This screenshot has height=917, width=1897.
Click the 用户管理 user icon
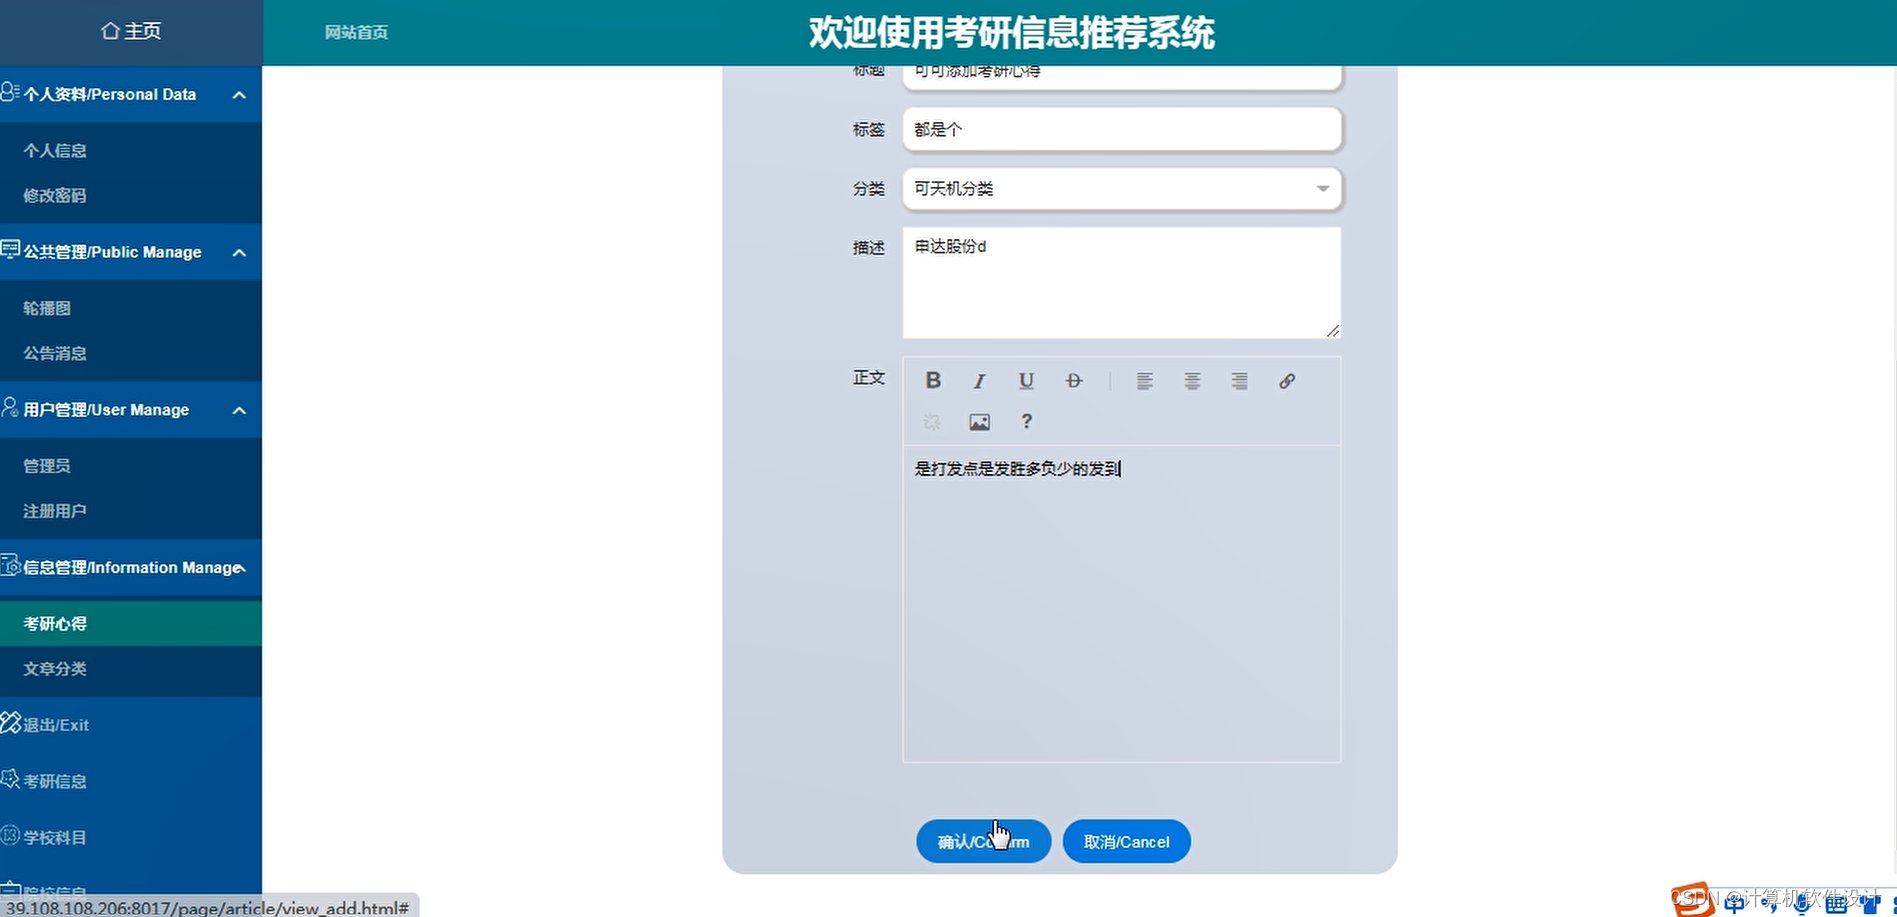10,407
